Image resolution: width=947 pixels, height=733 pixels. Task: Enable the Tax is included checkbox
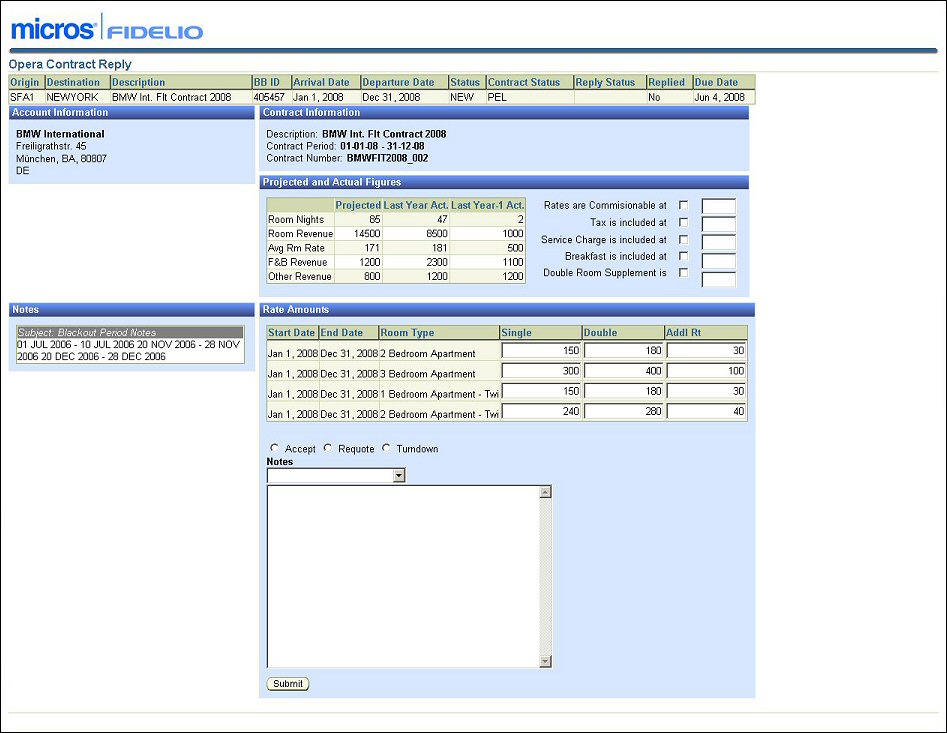(684, 222)
